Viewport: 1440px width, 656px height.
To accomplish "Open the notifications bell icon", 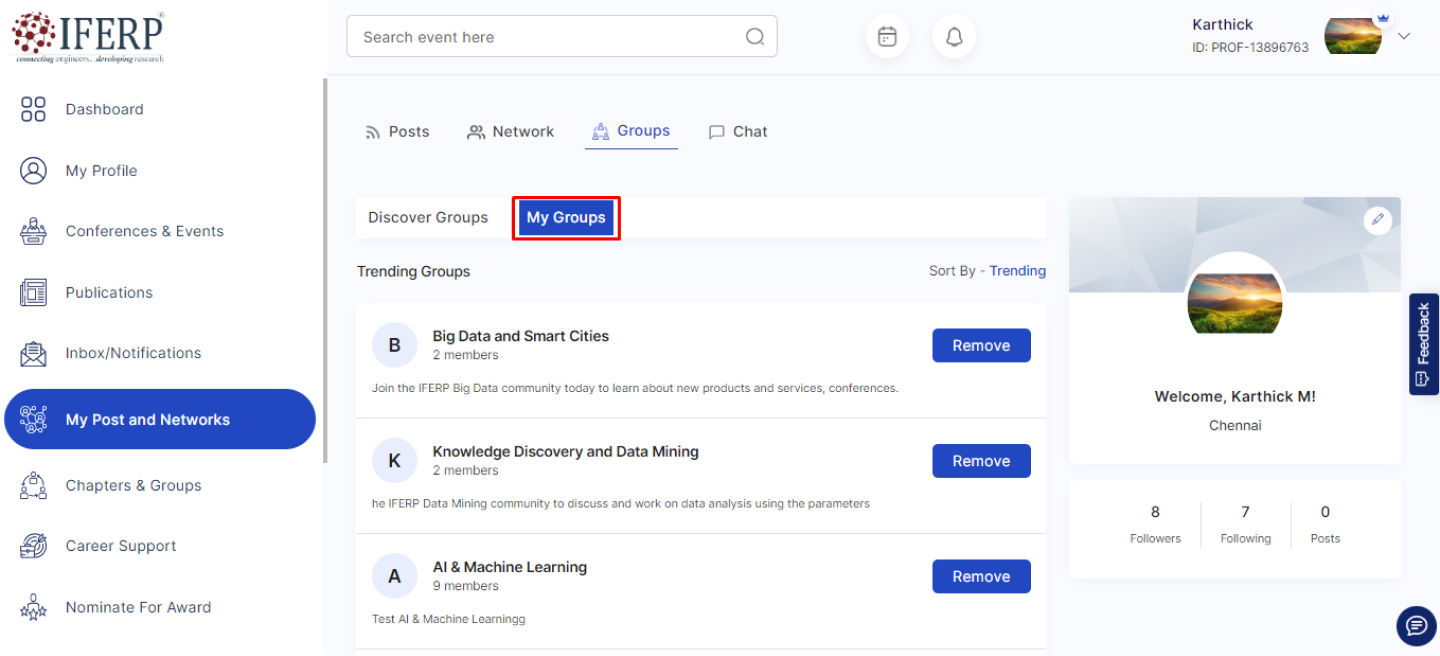I will tap(954, 37).
